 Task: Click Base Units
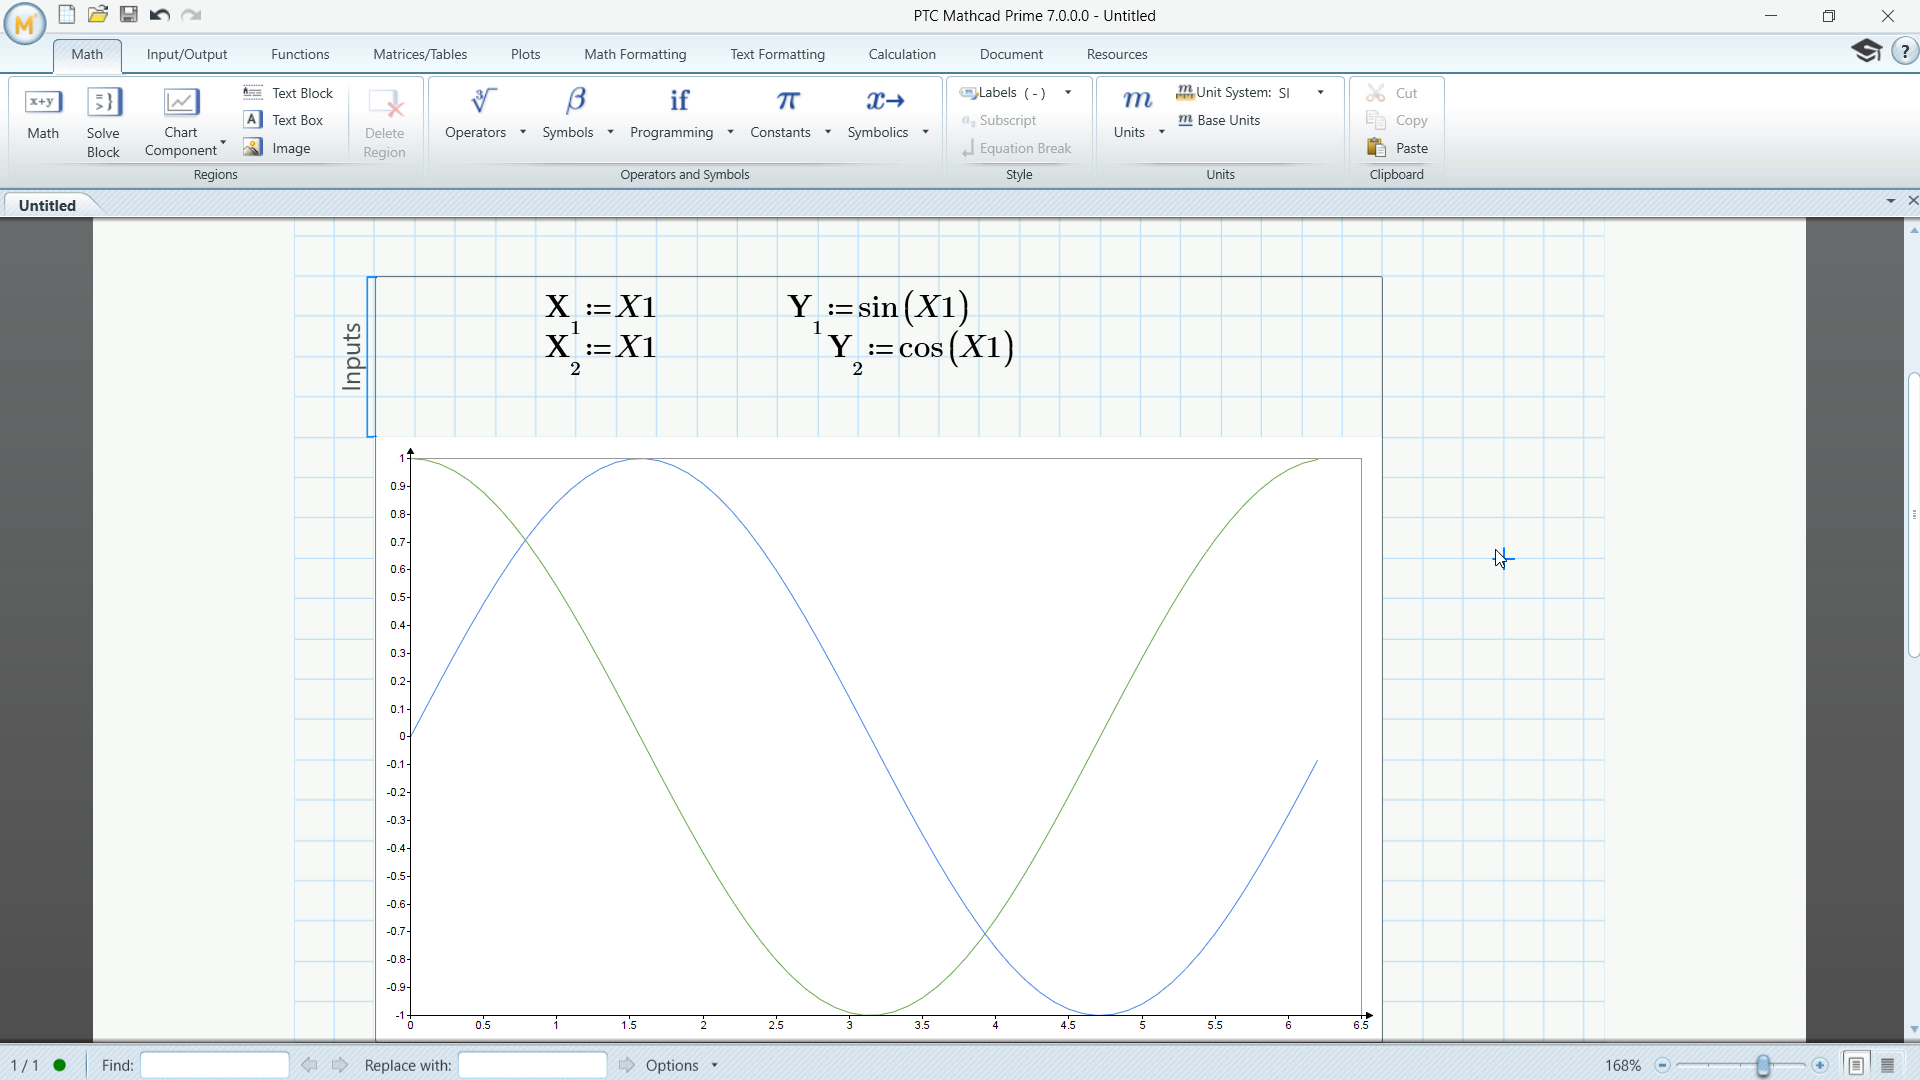[x=1219, y=120]
